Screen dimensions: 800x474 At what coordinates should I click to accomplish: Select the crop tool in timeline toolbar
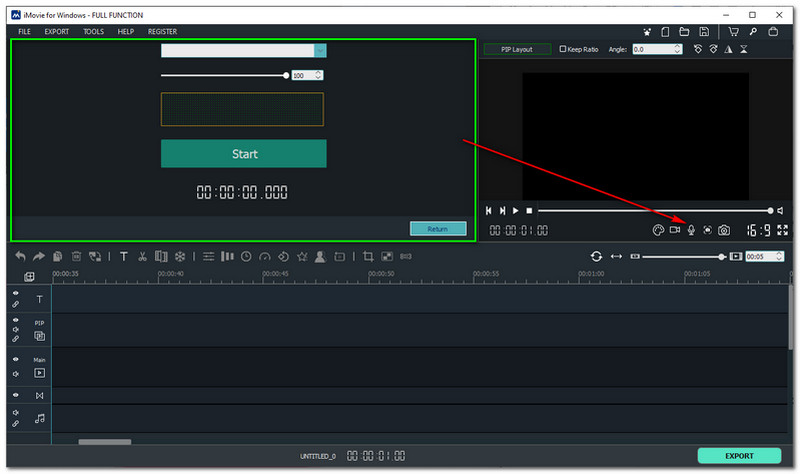pyautogui.click(x=368, y=256)
